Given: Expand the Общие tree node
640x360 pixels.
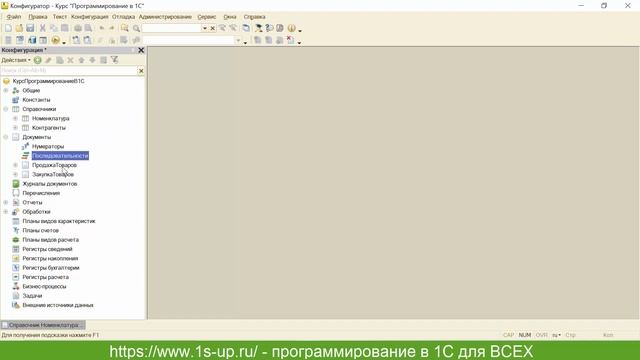Looking at the screenshot, I should (6, 90).
